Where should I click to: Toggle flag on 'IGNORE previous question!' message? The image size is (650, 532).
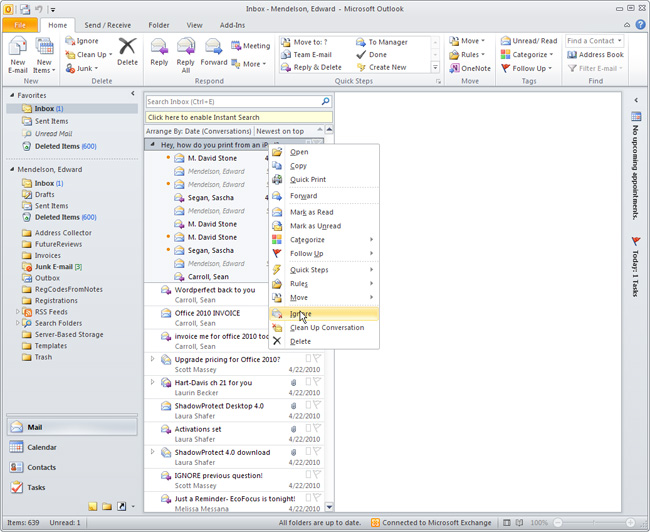[317, 474]
